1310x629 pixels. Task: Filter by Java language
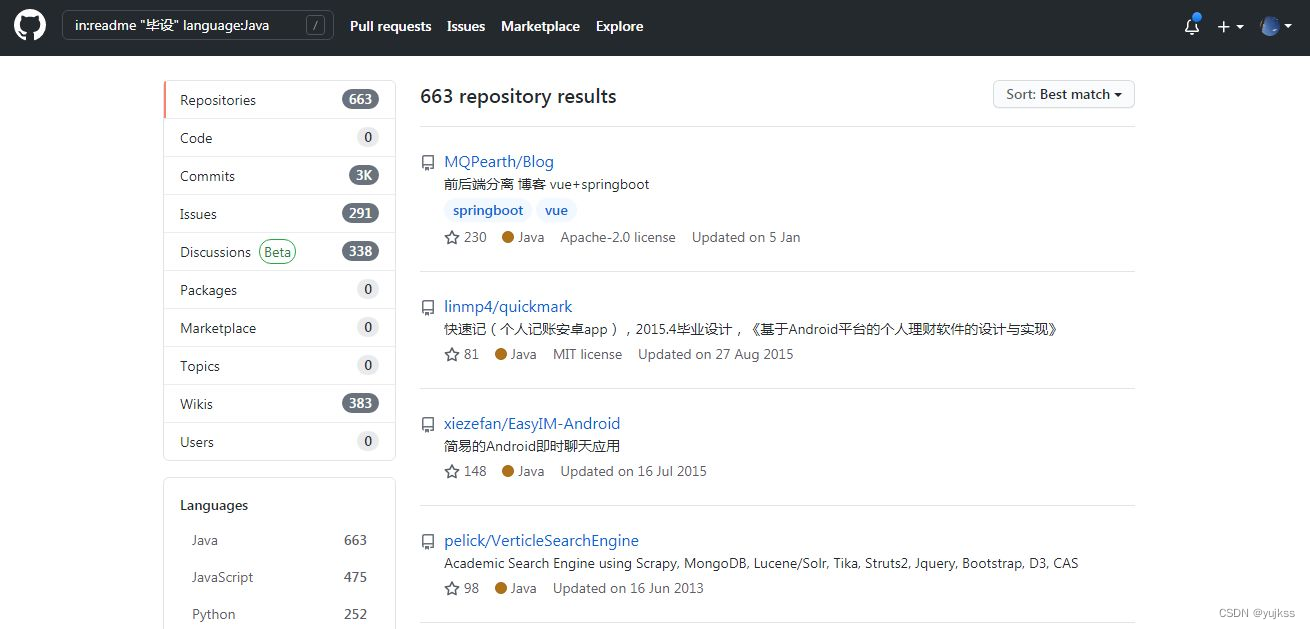point(279,540)
